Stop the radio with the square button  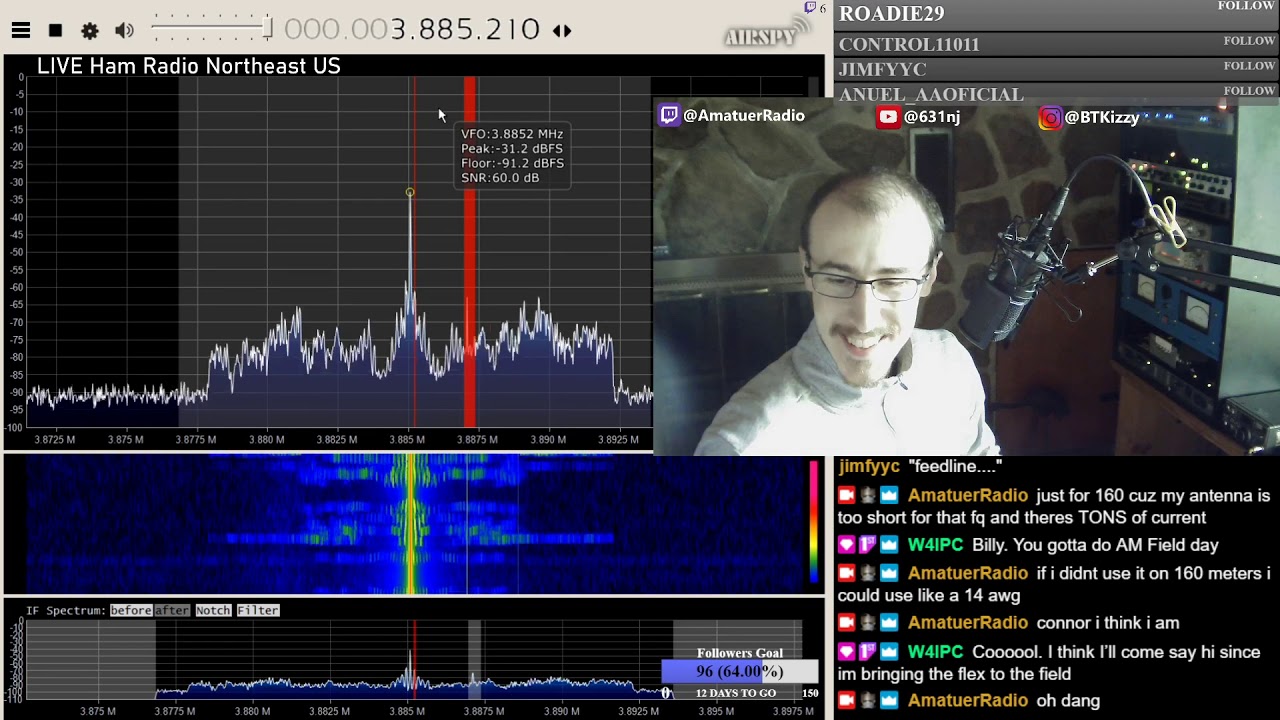(56, 31)
